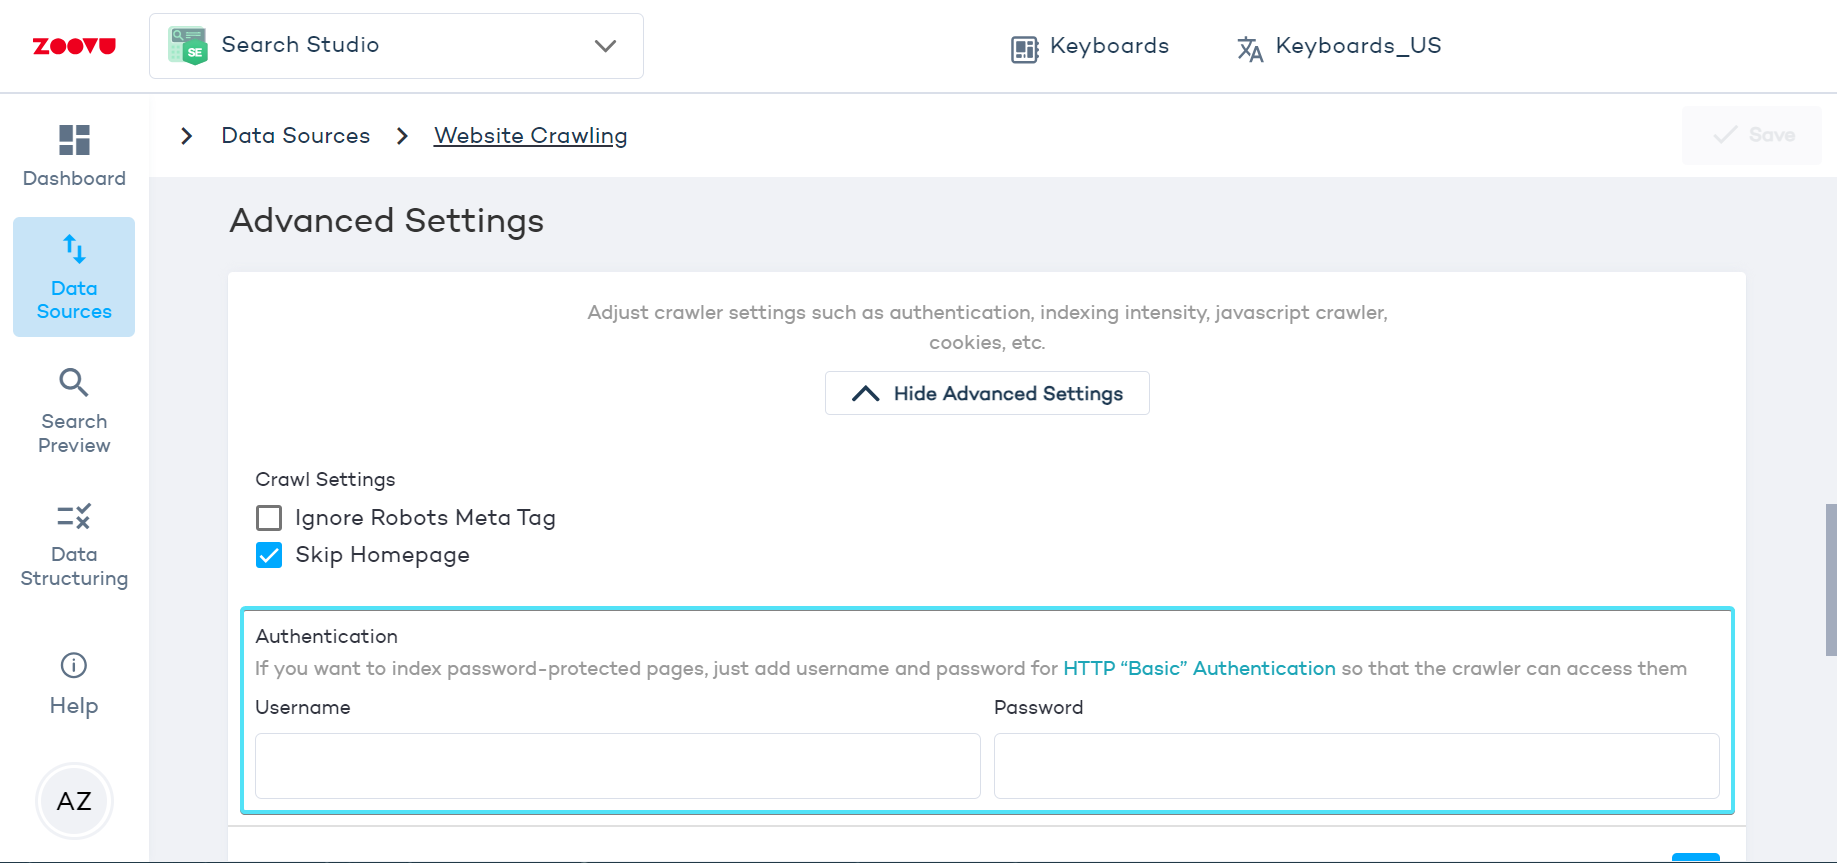Click the Keyboards project icon
Viewport: 1837px width, 863px height.
click(1025, 48)
